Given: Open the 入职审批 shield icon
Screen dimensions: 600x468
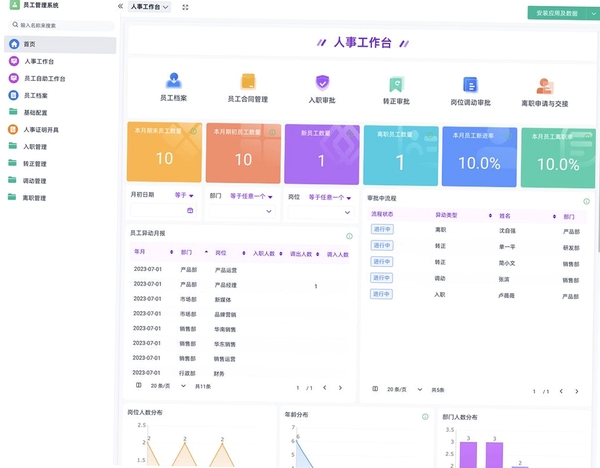Looking at the screenshot, I should 322,83.
